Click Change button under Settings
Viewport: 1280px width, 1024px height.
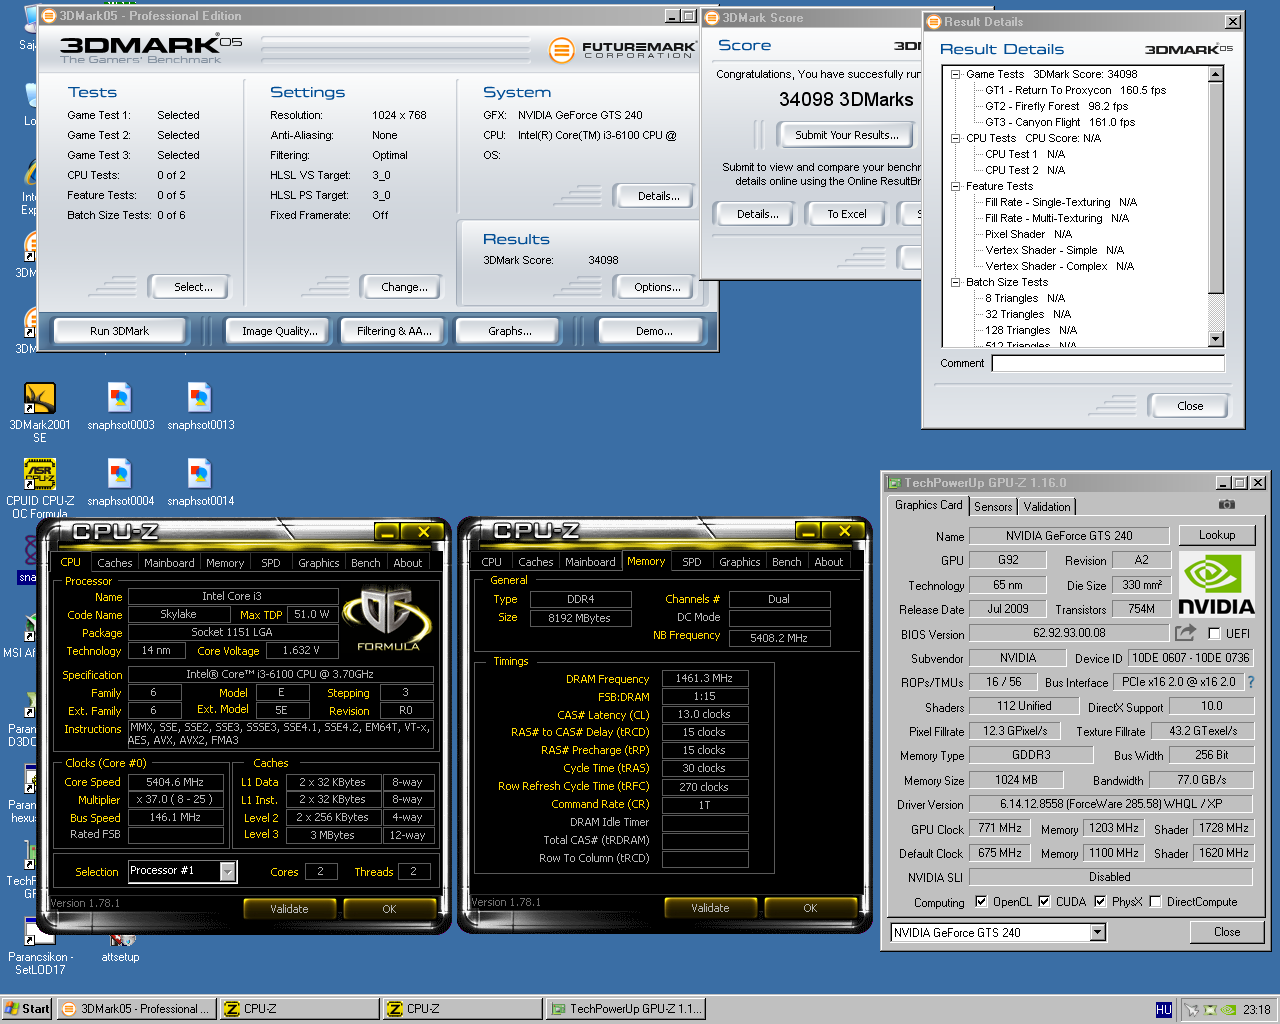point(404,287)
